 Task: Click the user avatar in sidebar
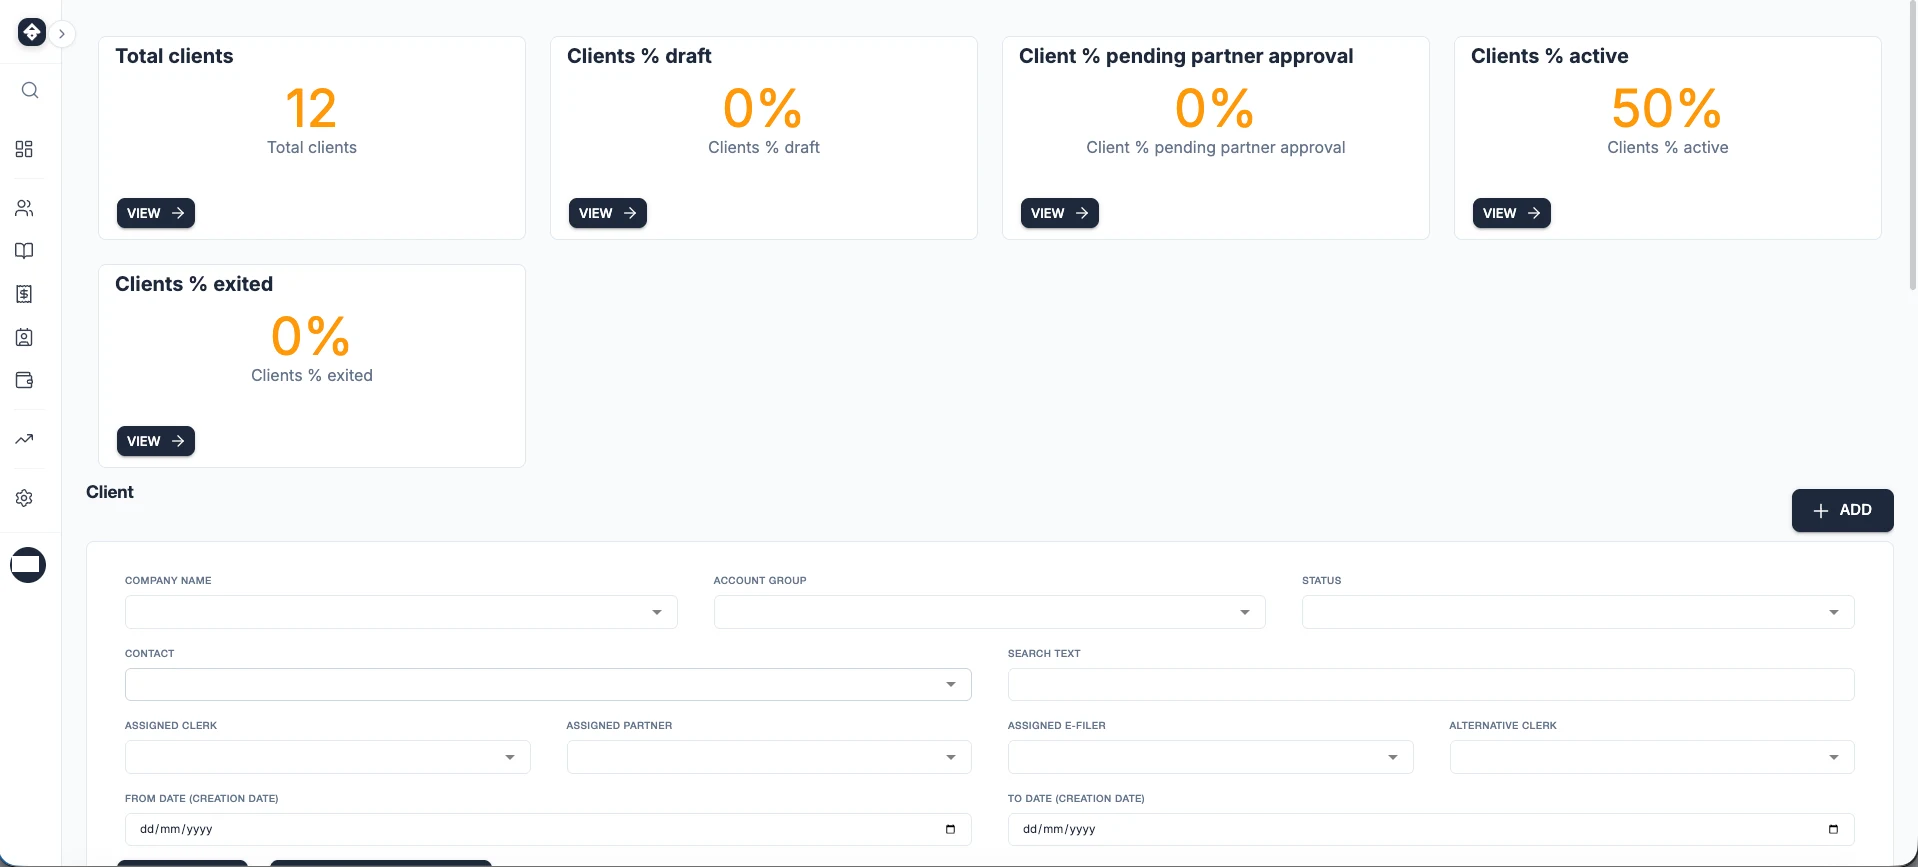point(28,565)
